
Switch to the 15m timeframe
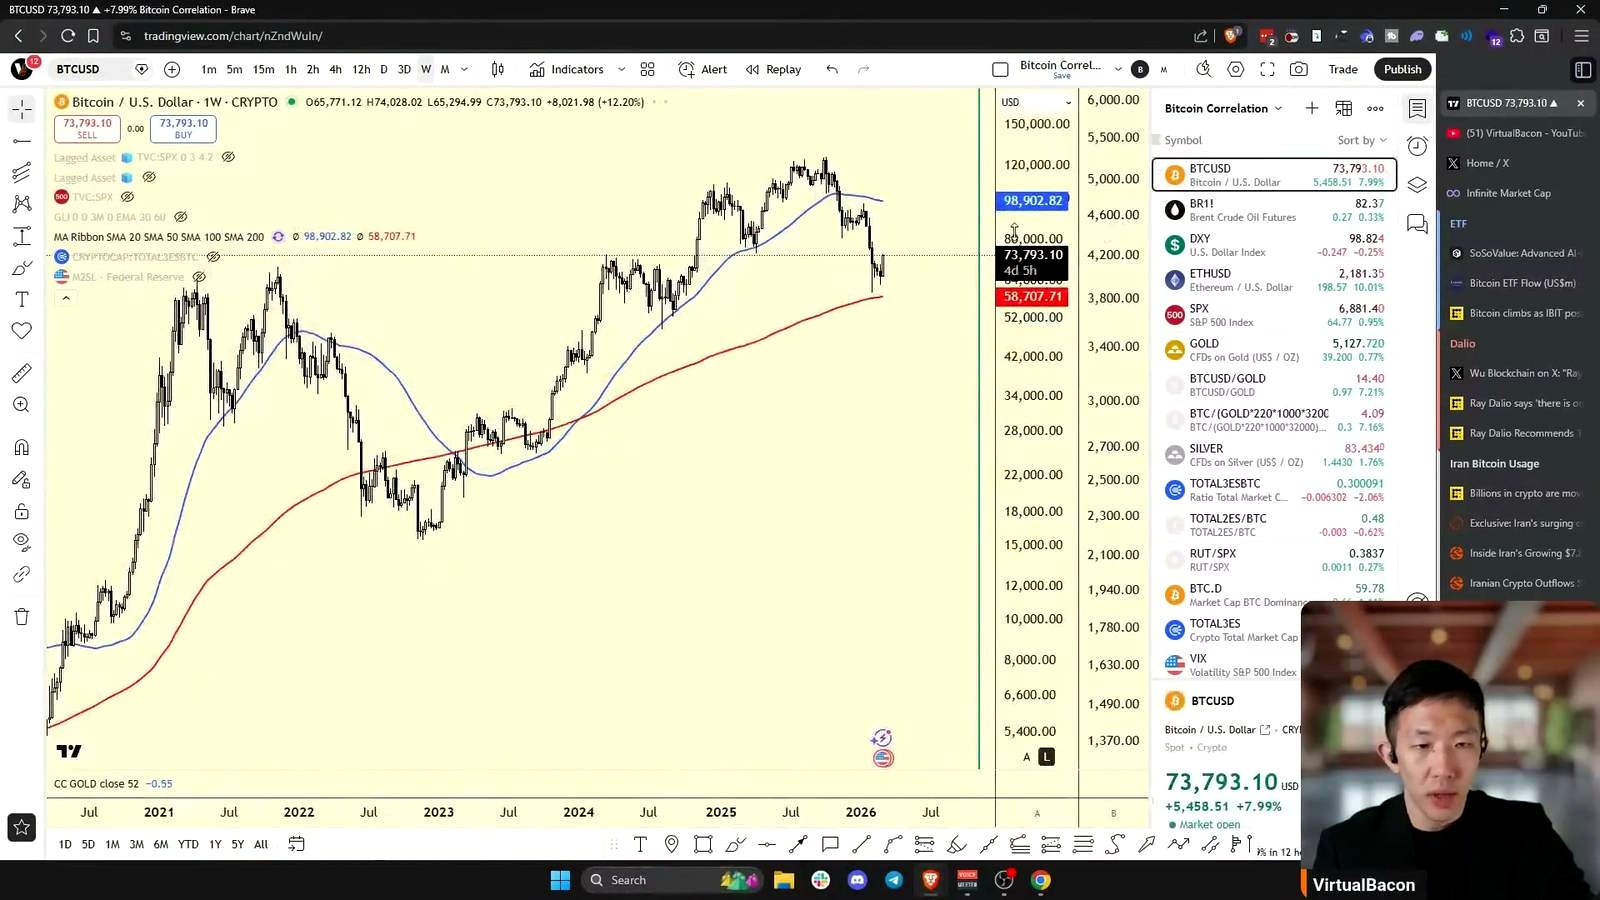point(263,69)
